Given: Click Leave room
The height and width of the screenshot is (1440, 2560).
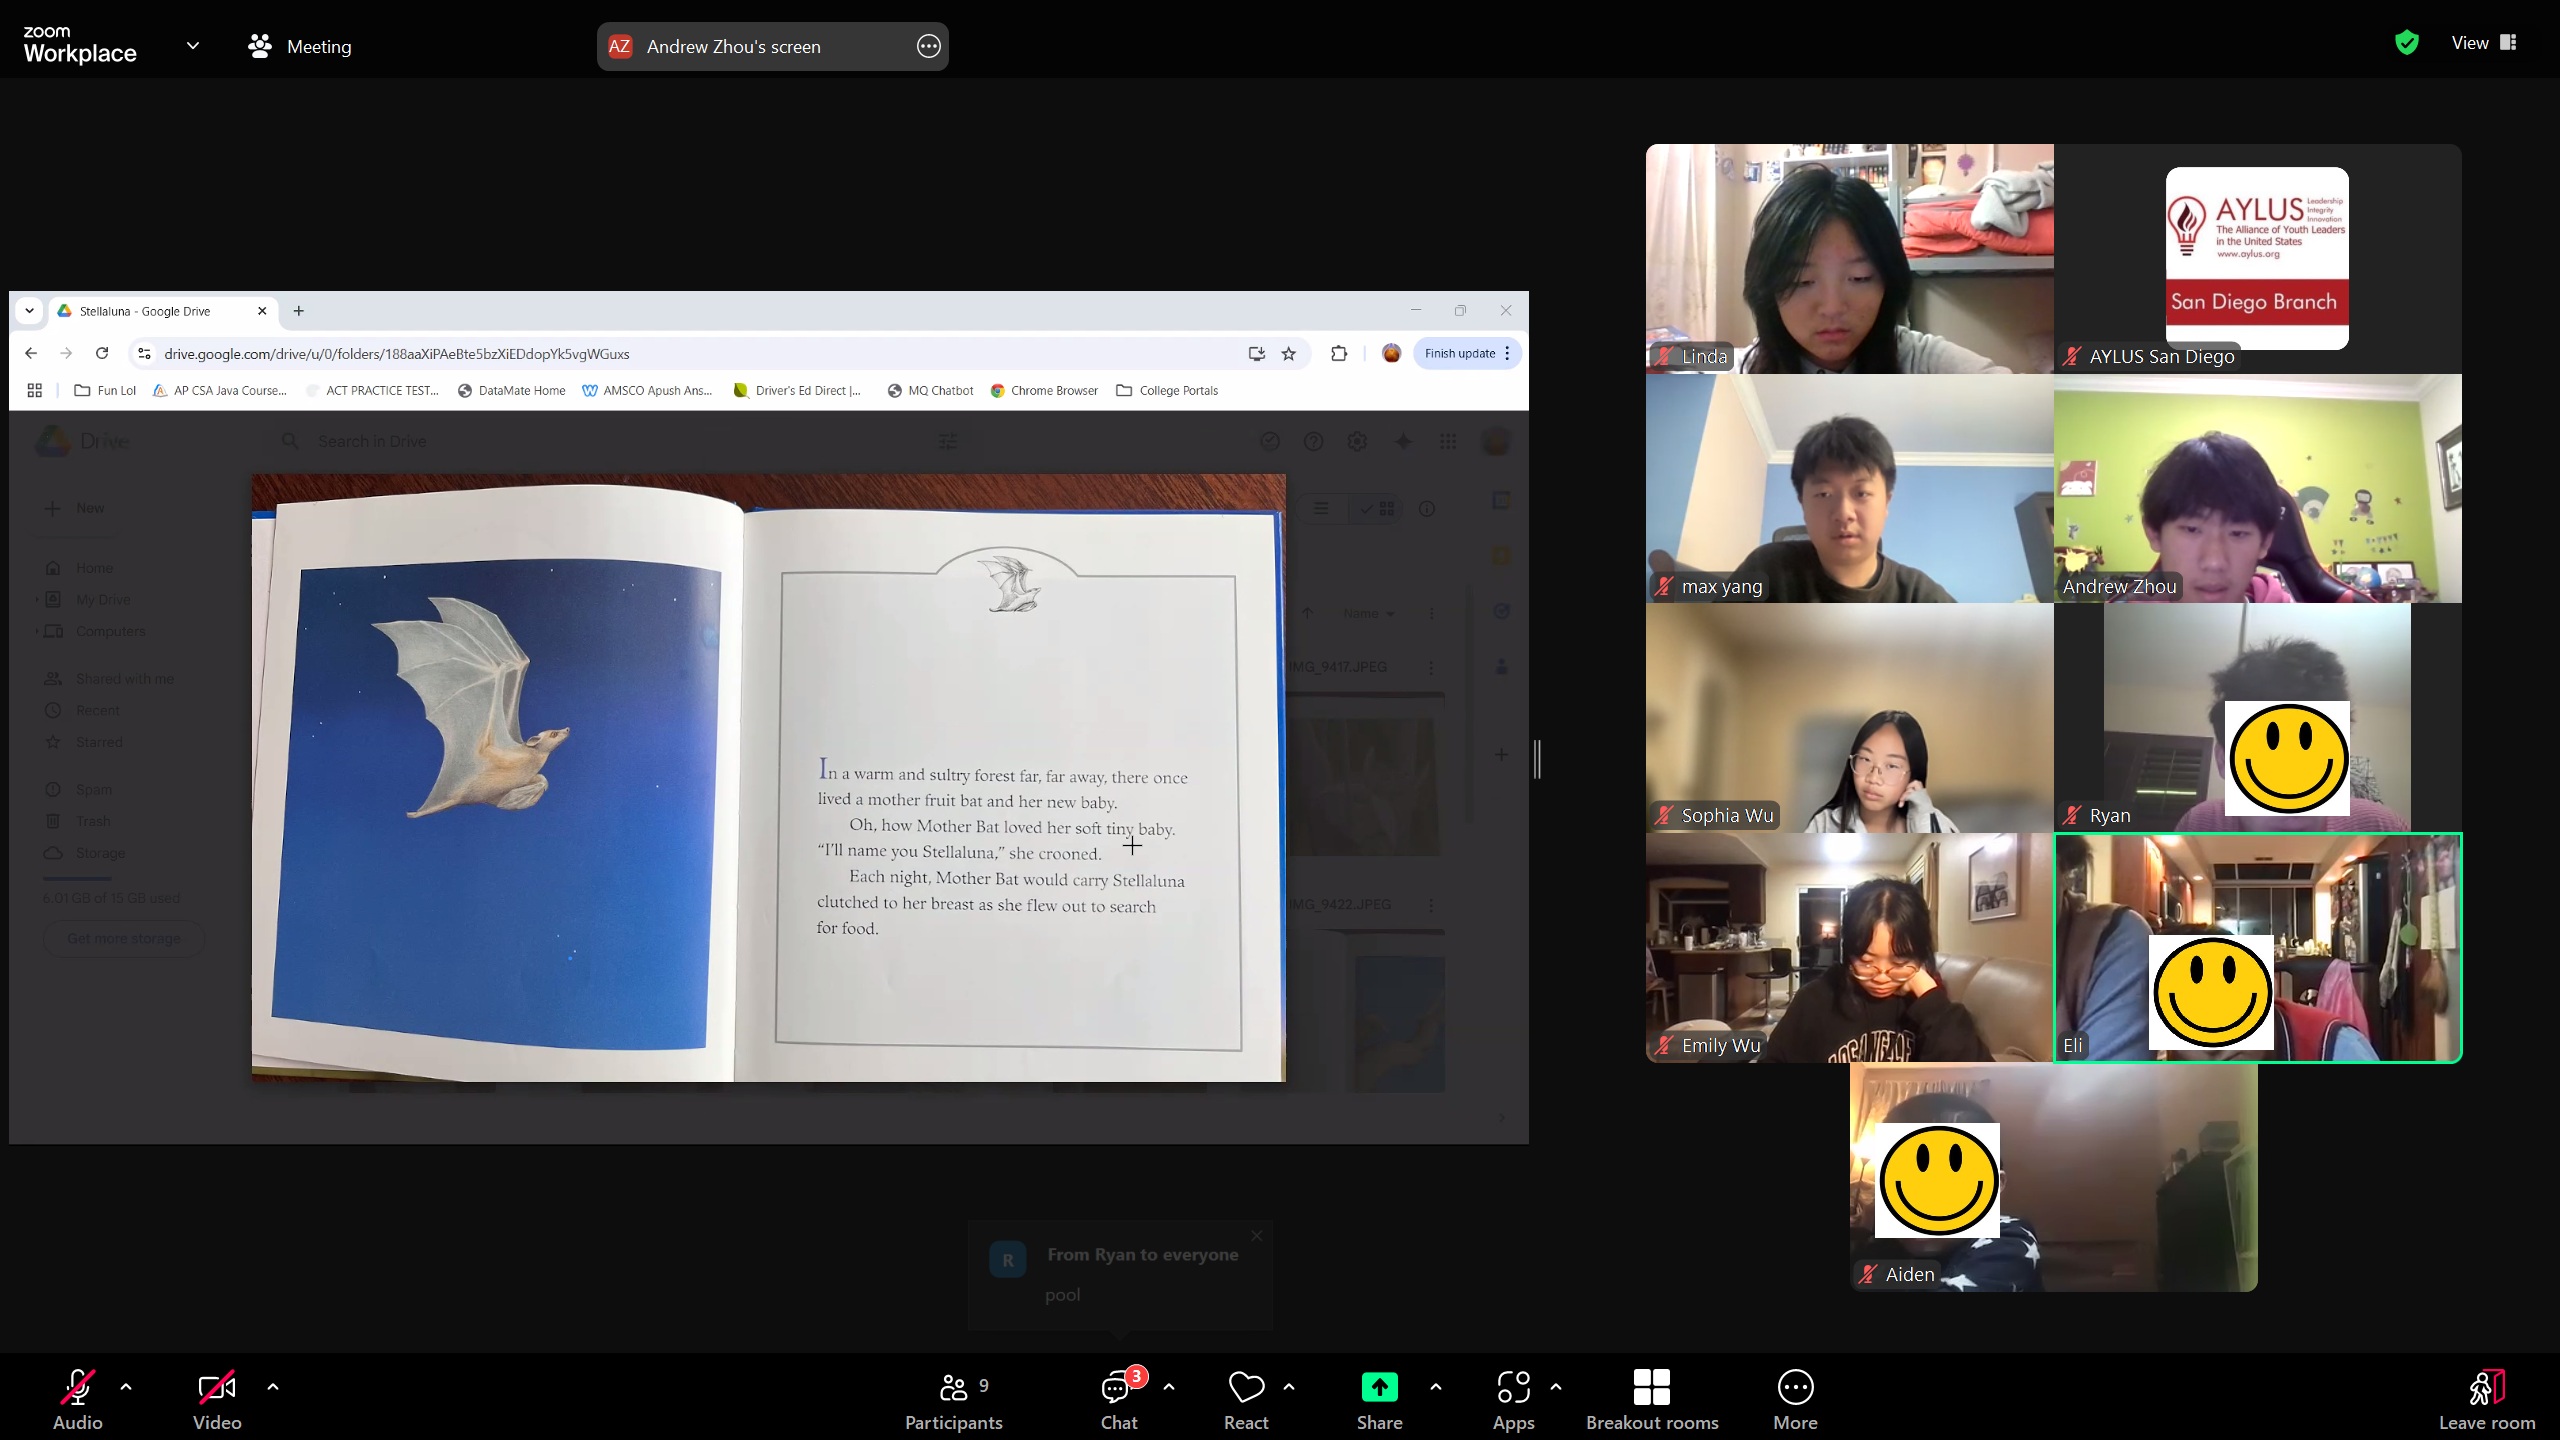Looking at the screenshot, I should 2487,1399.
